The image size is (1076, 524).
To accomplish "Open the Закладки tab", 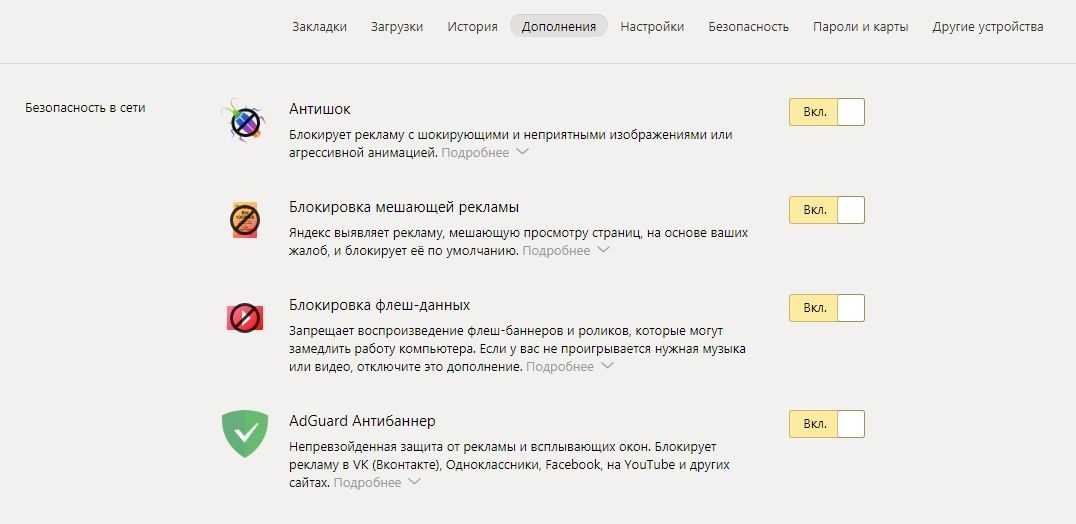I will click(x=319, y=27).
